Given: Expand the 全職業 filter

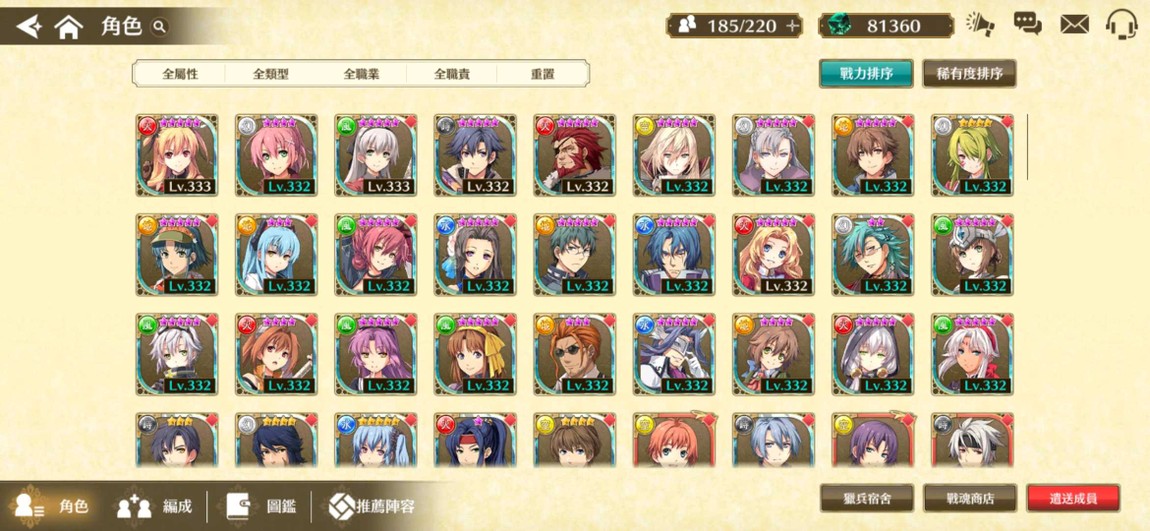Looking at the screenshot, I should pos(362,74).
